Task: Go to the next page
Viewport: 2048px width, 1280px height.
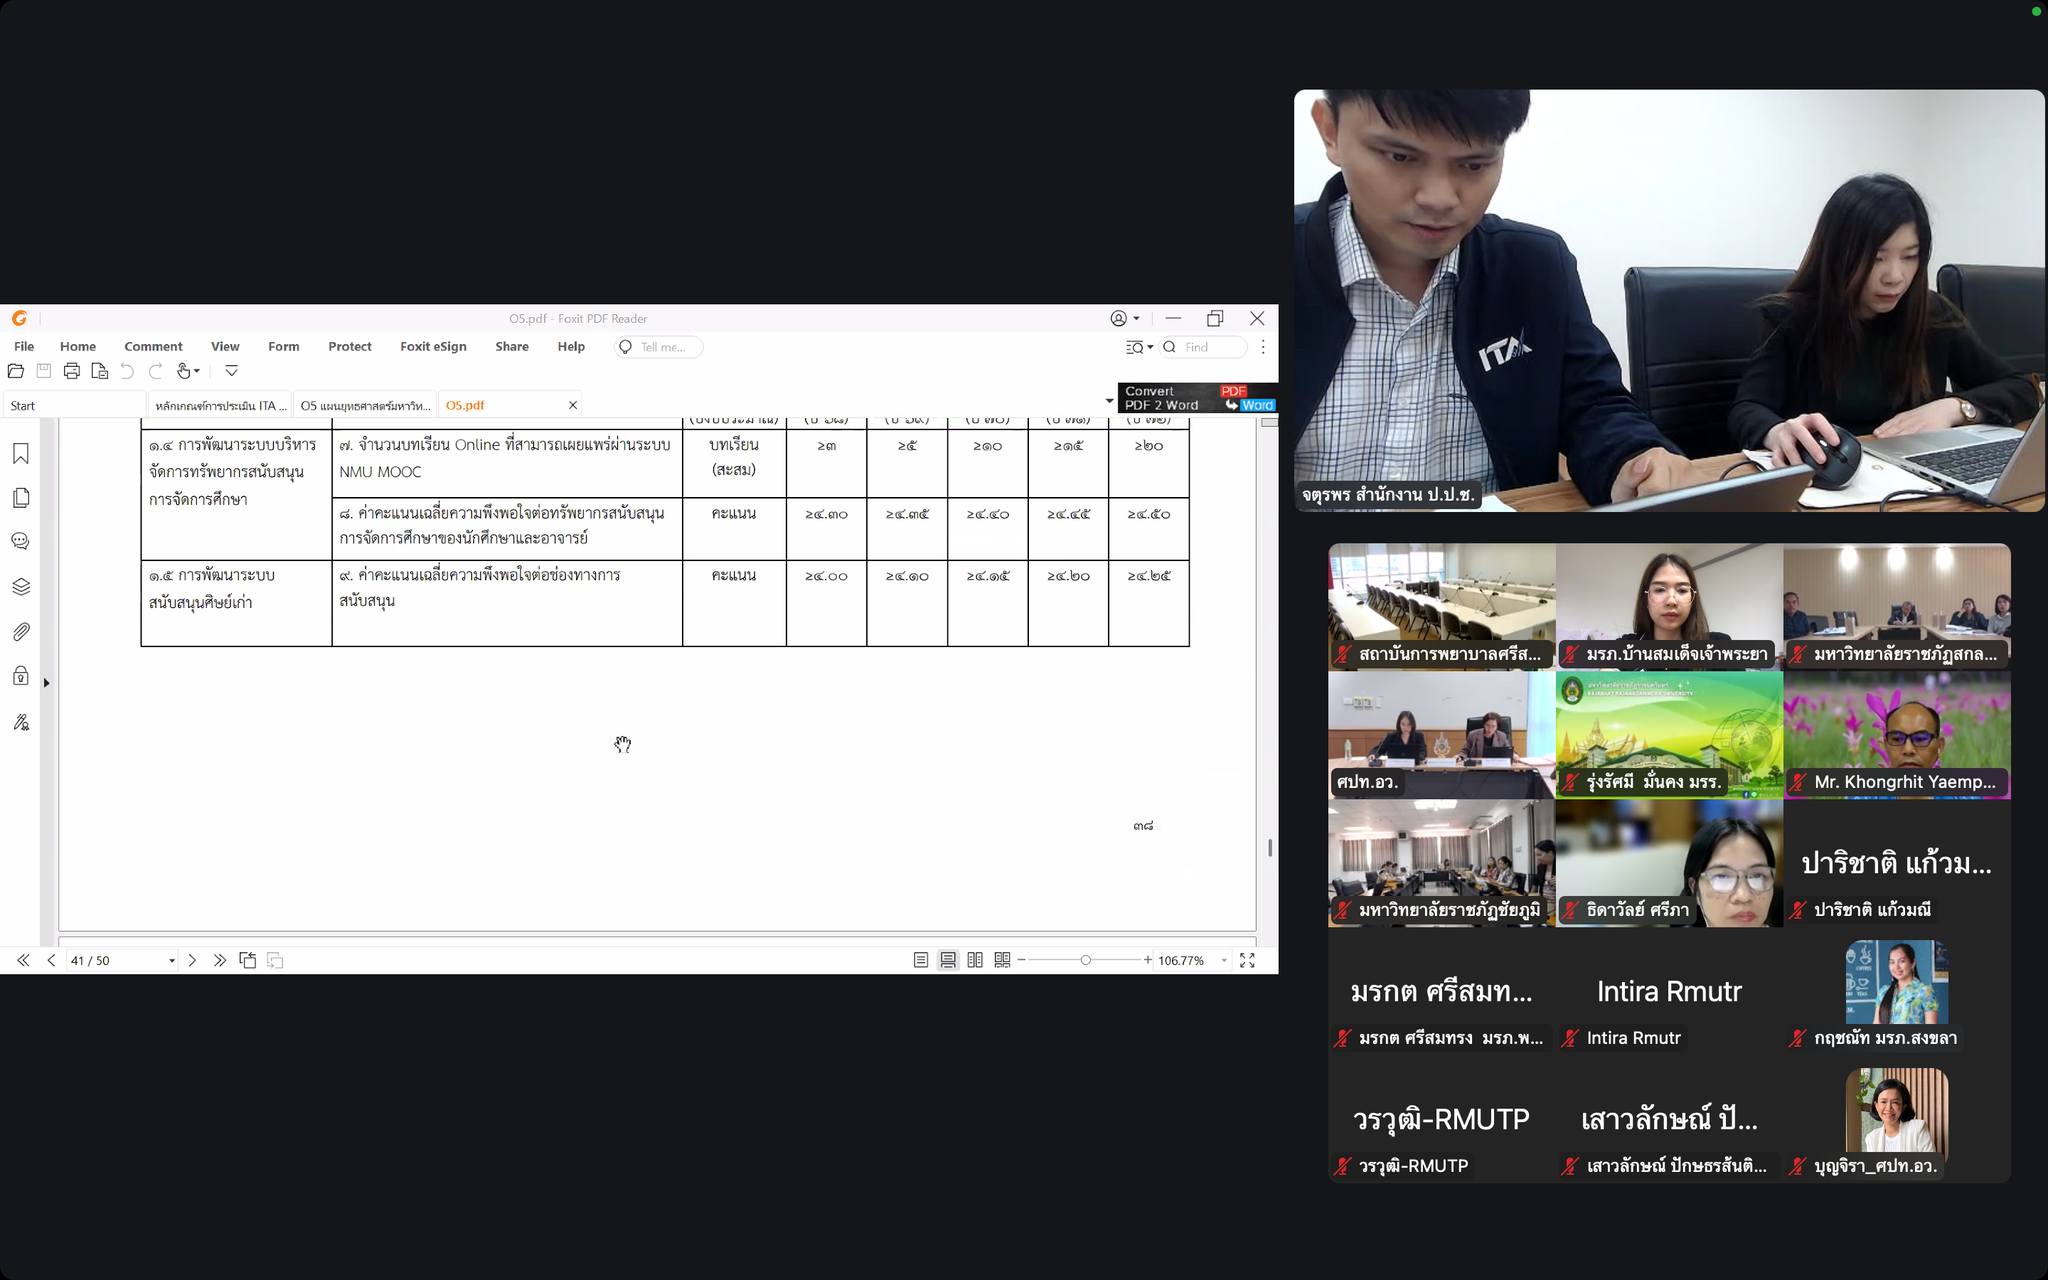Action: click(192, 960)
